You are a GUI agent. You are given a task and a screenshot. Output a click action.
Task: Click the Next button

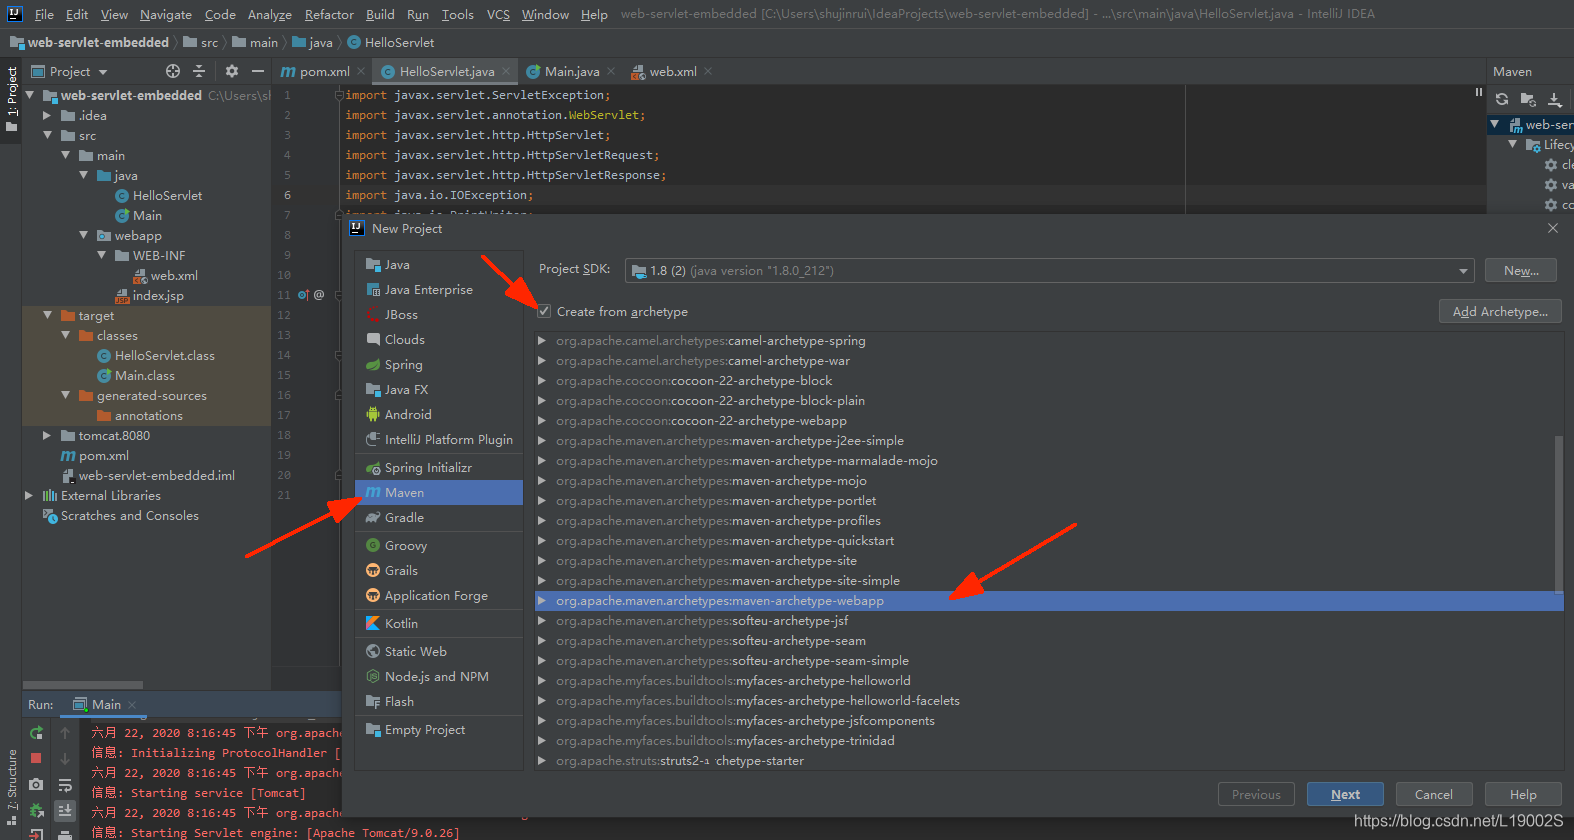pyautogui.click(x=1345, y=794)
